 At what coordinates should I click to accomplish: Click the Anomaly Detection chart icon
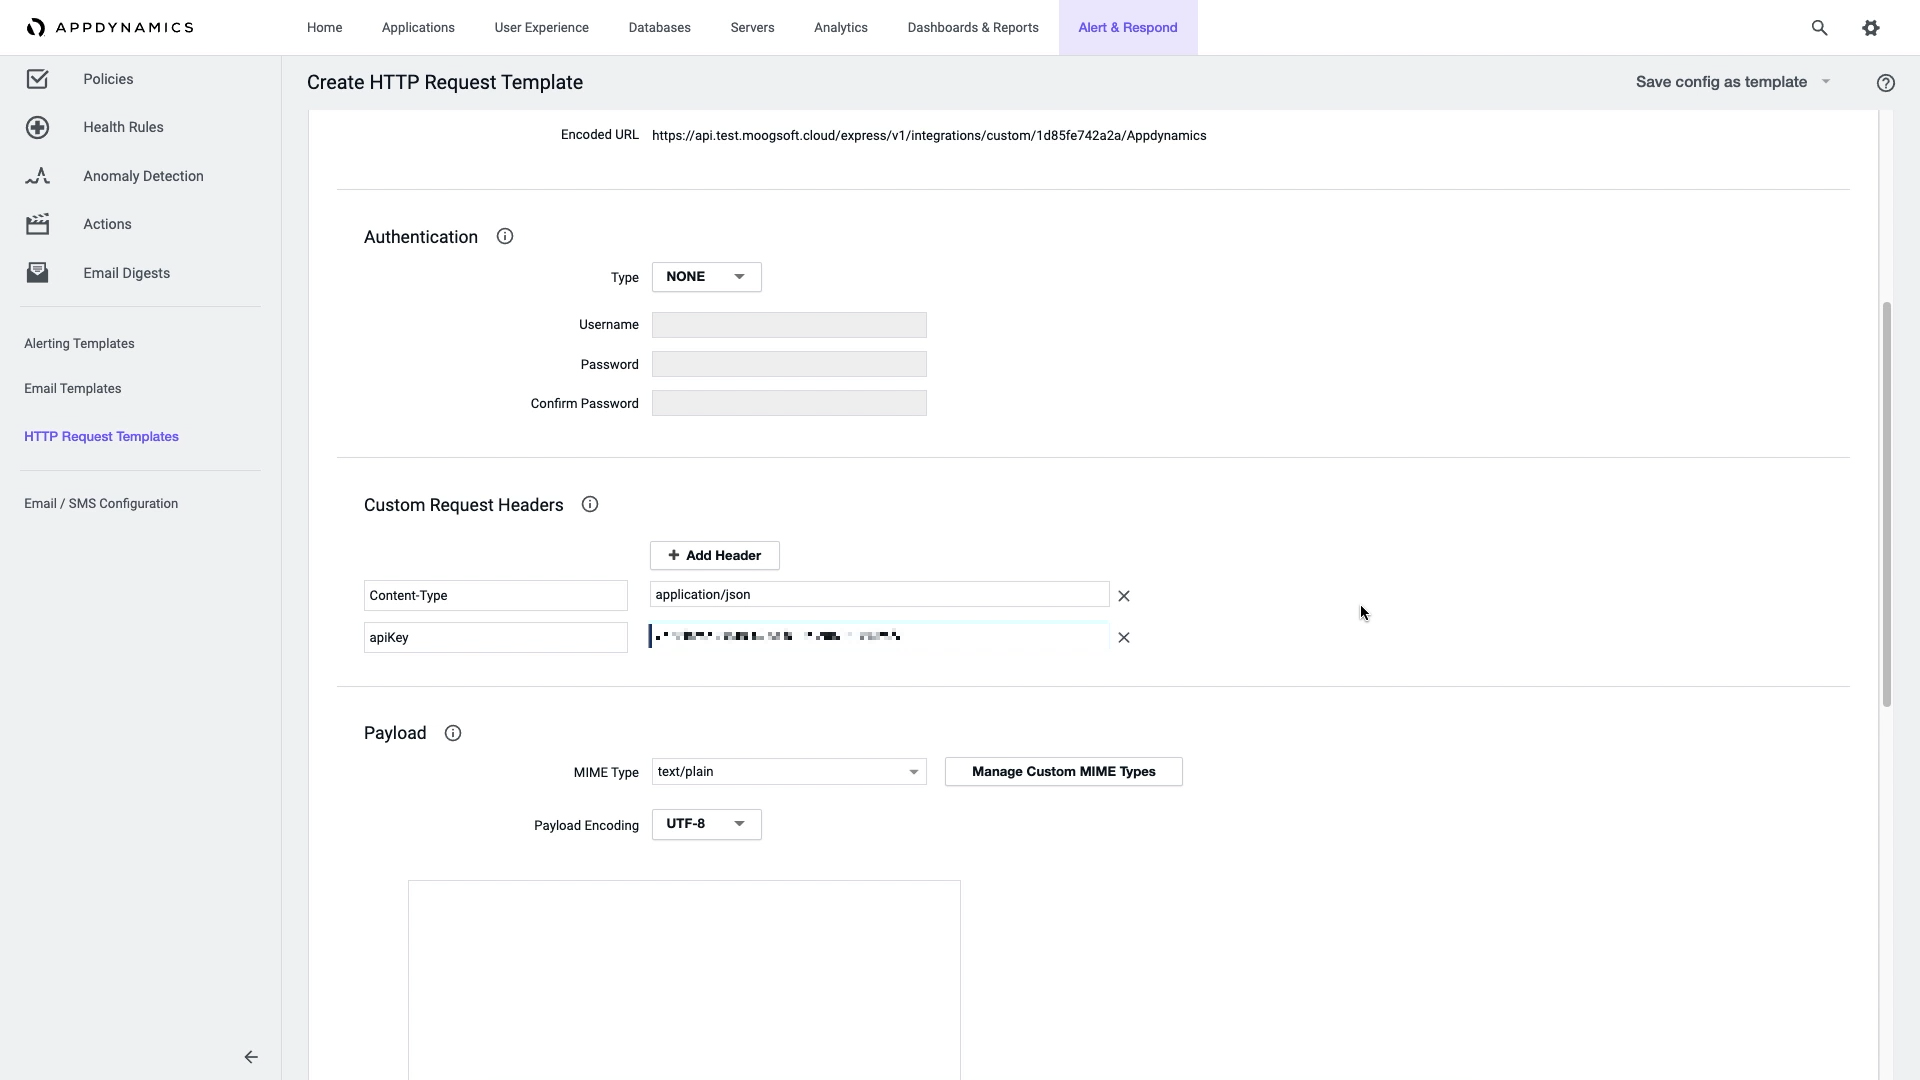(37, 176)
